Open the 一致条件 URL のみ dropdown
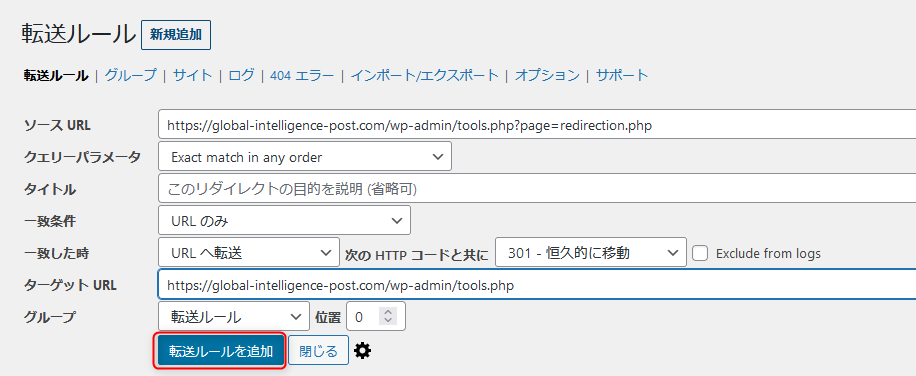This screenshot has height=376, width=916. pyautogui.click(x=284, y=221)
